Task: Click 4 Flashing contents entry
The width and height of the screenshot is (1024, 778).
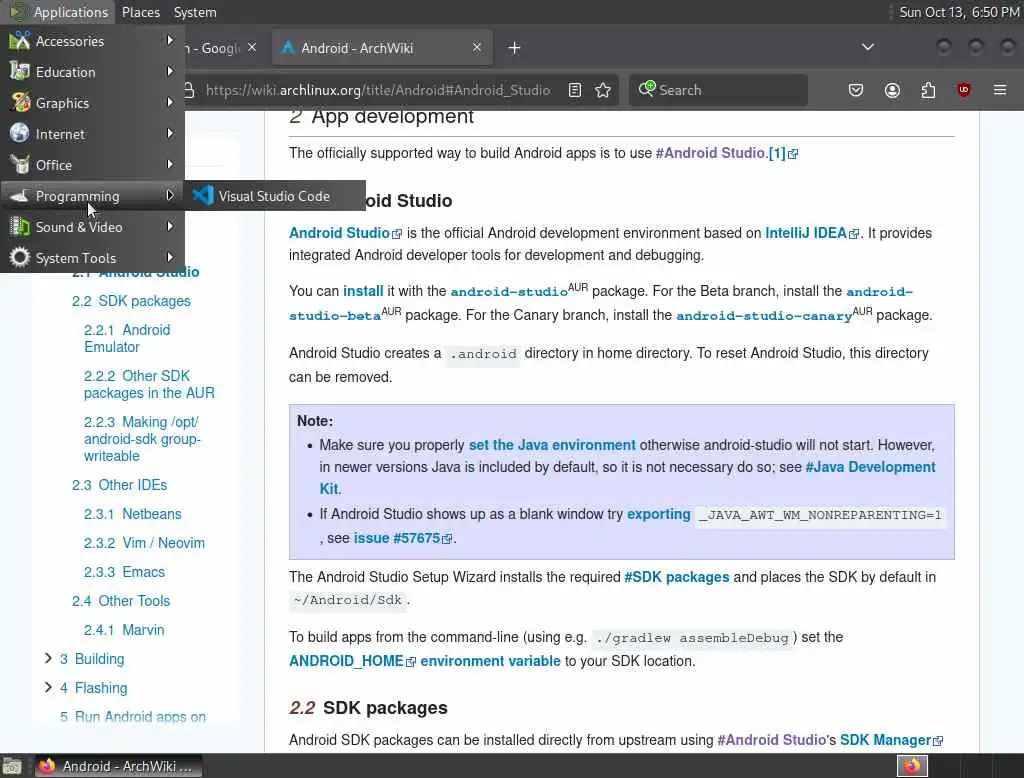Action: [x=94, y=688]
